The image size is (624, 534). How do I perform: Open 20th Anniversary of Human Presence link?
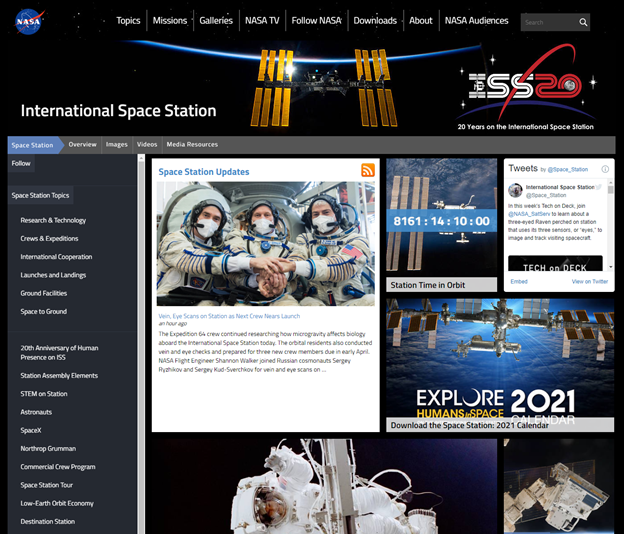coord(59,353)
